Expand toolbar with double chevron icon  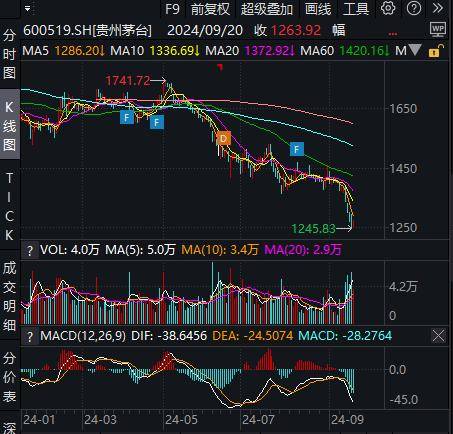click(437, 8)
